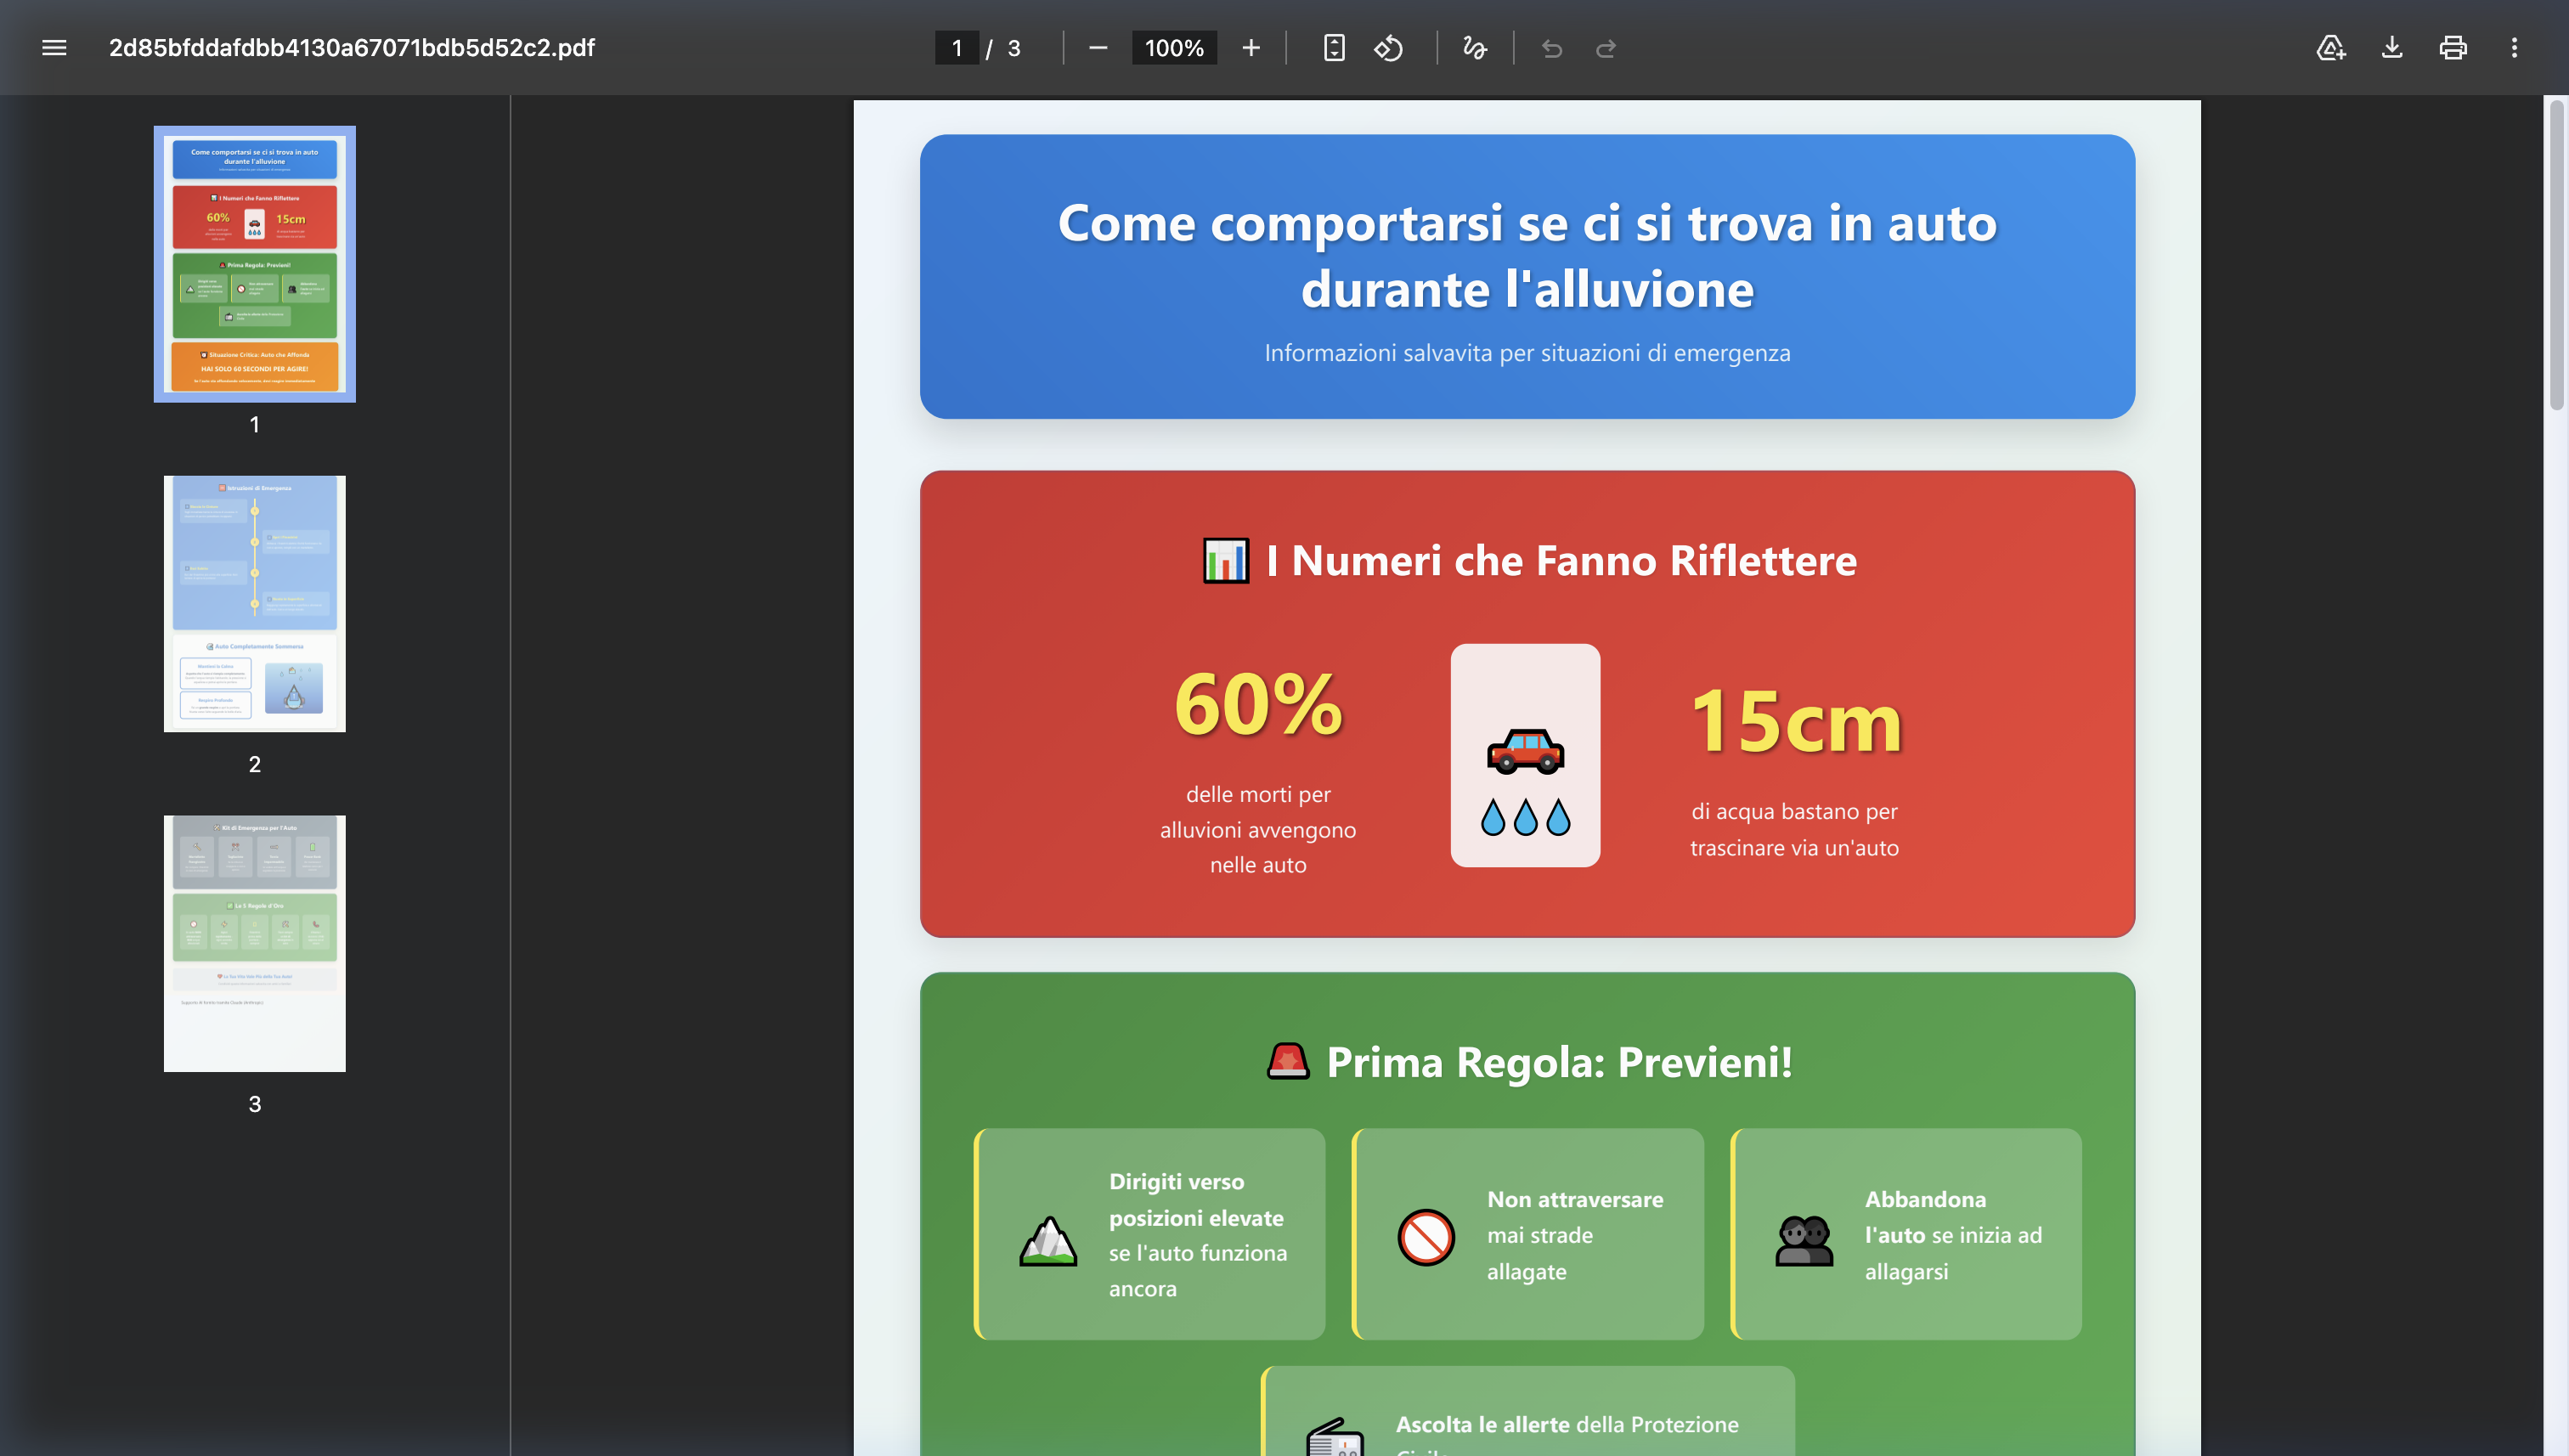Open page 3 thumbnail
Screen dimensions: 2569x1456
254,944
